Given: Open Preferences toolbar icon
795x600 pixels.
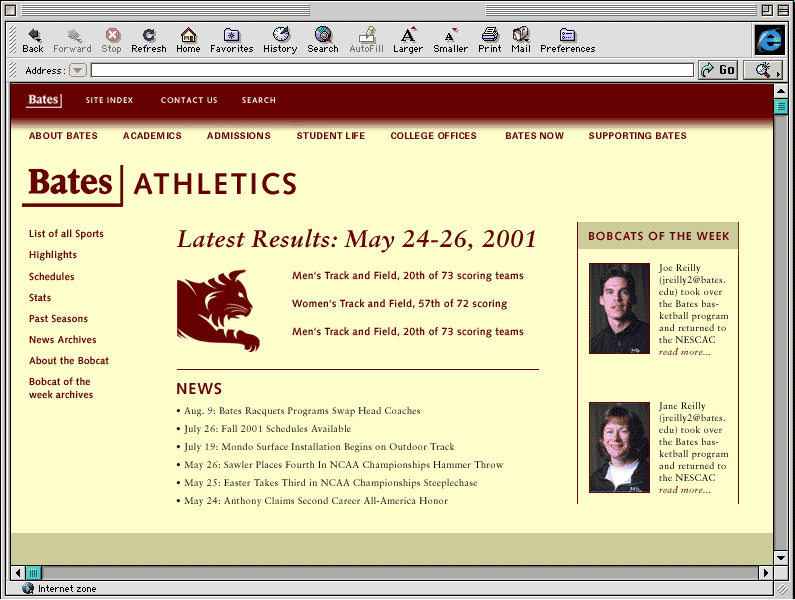Looking at the screenshot, I should tap(567, 41).
